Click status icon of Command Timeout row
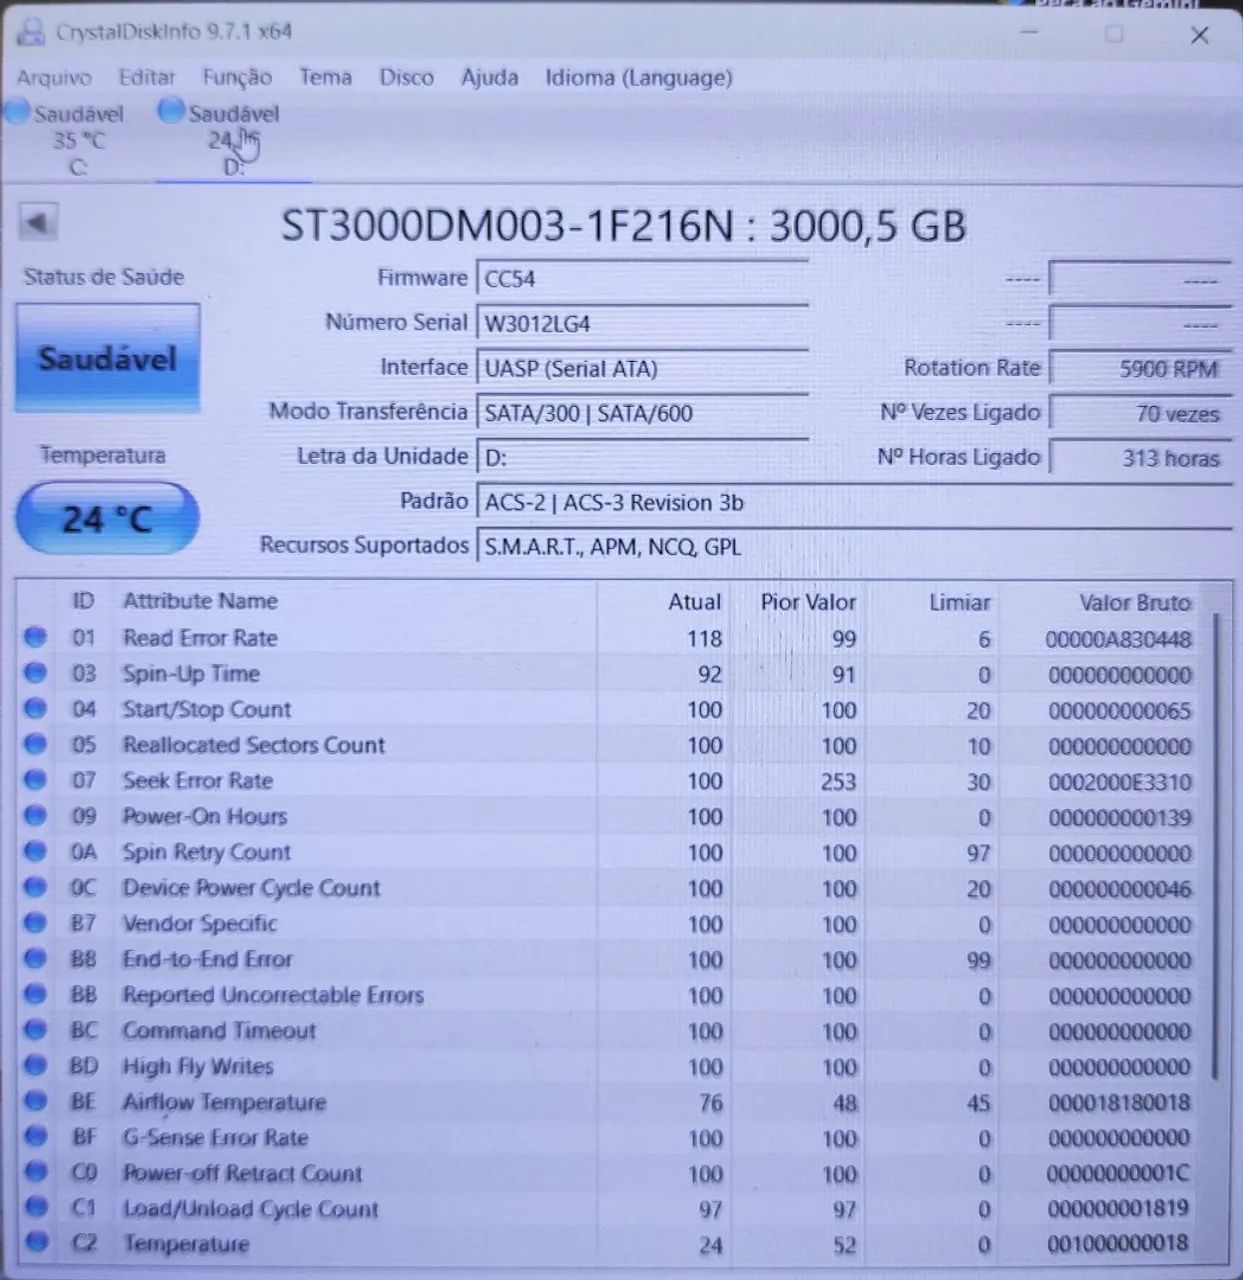Viewport: 1243px width, 1280px height. (35, 1030)
